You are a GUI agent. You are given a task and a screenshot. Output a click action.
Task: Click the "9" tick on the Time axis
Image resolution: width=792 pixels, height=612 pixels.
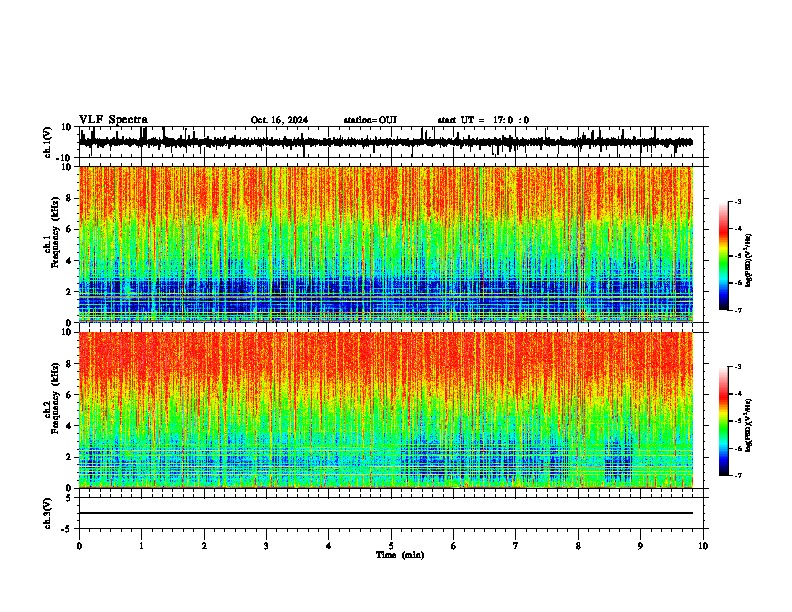click(x=640, y=546)
